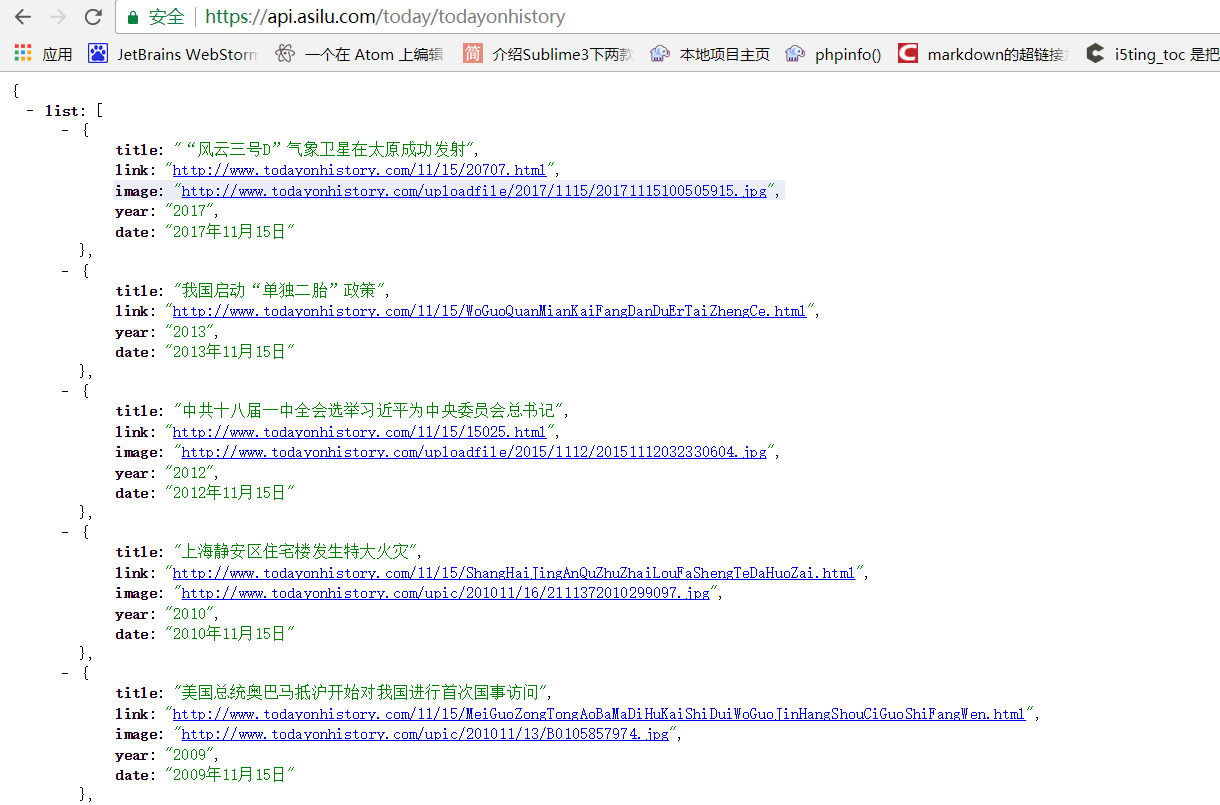Click the browser back arrow

(x=23, y=17)
